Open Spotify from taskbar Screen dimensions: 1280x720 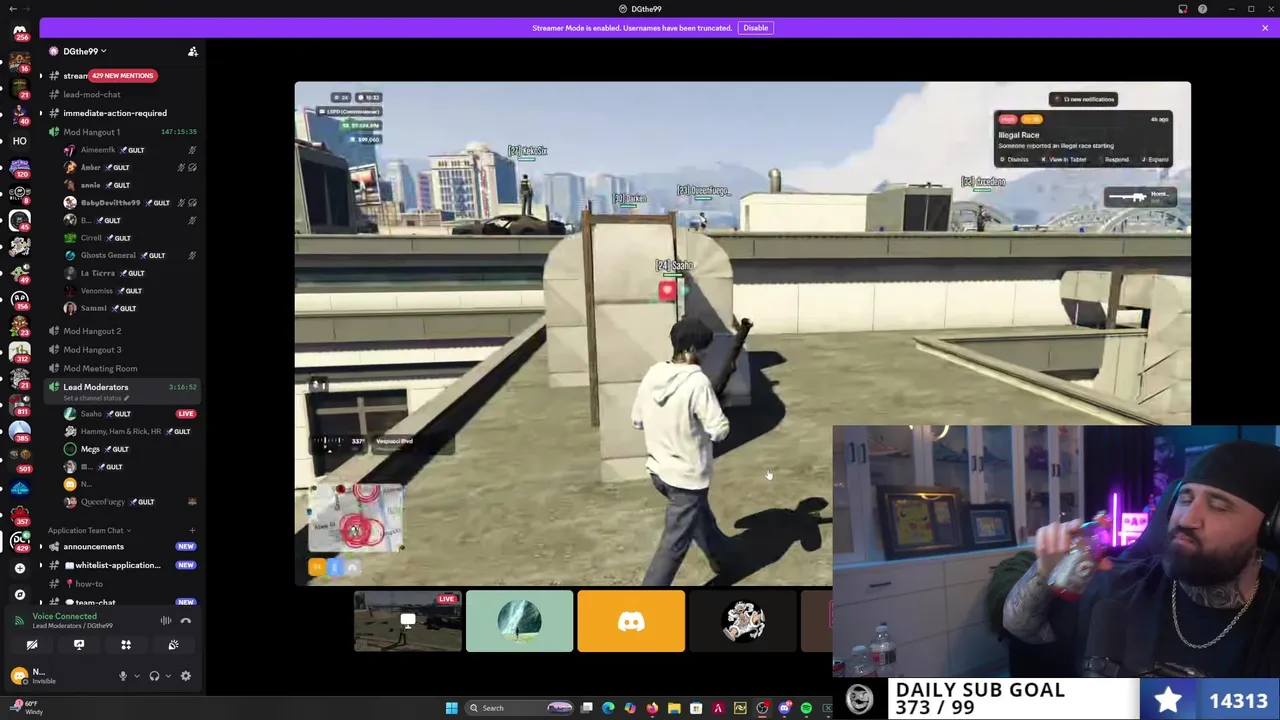pyautogui.click(x=806, y=708)
